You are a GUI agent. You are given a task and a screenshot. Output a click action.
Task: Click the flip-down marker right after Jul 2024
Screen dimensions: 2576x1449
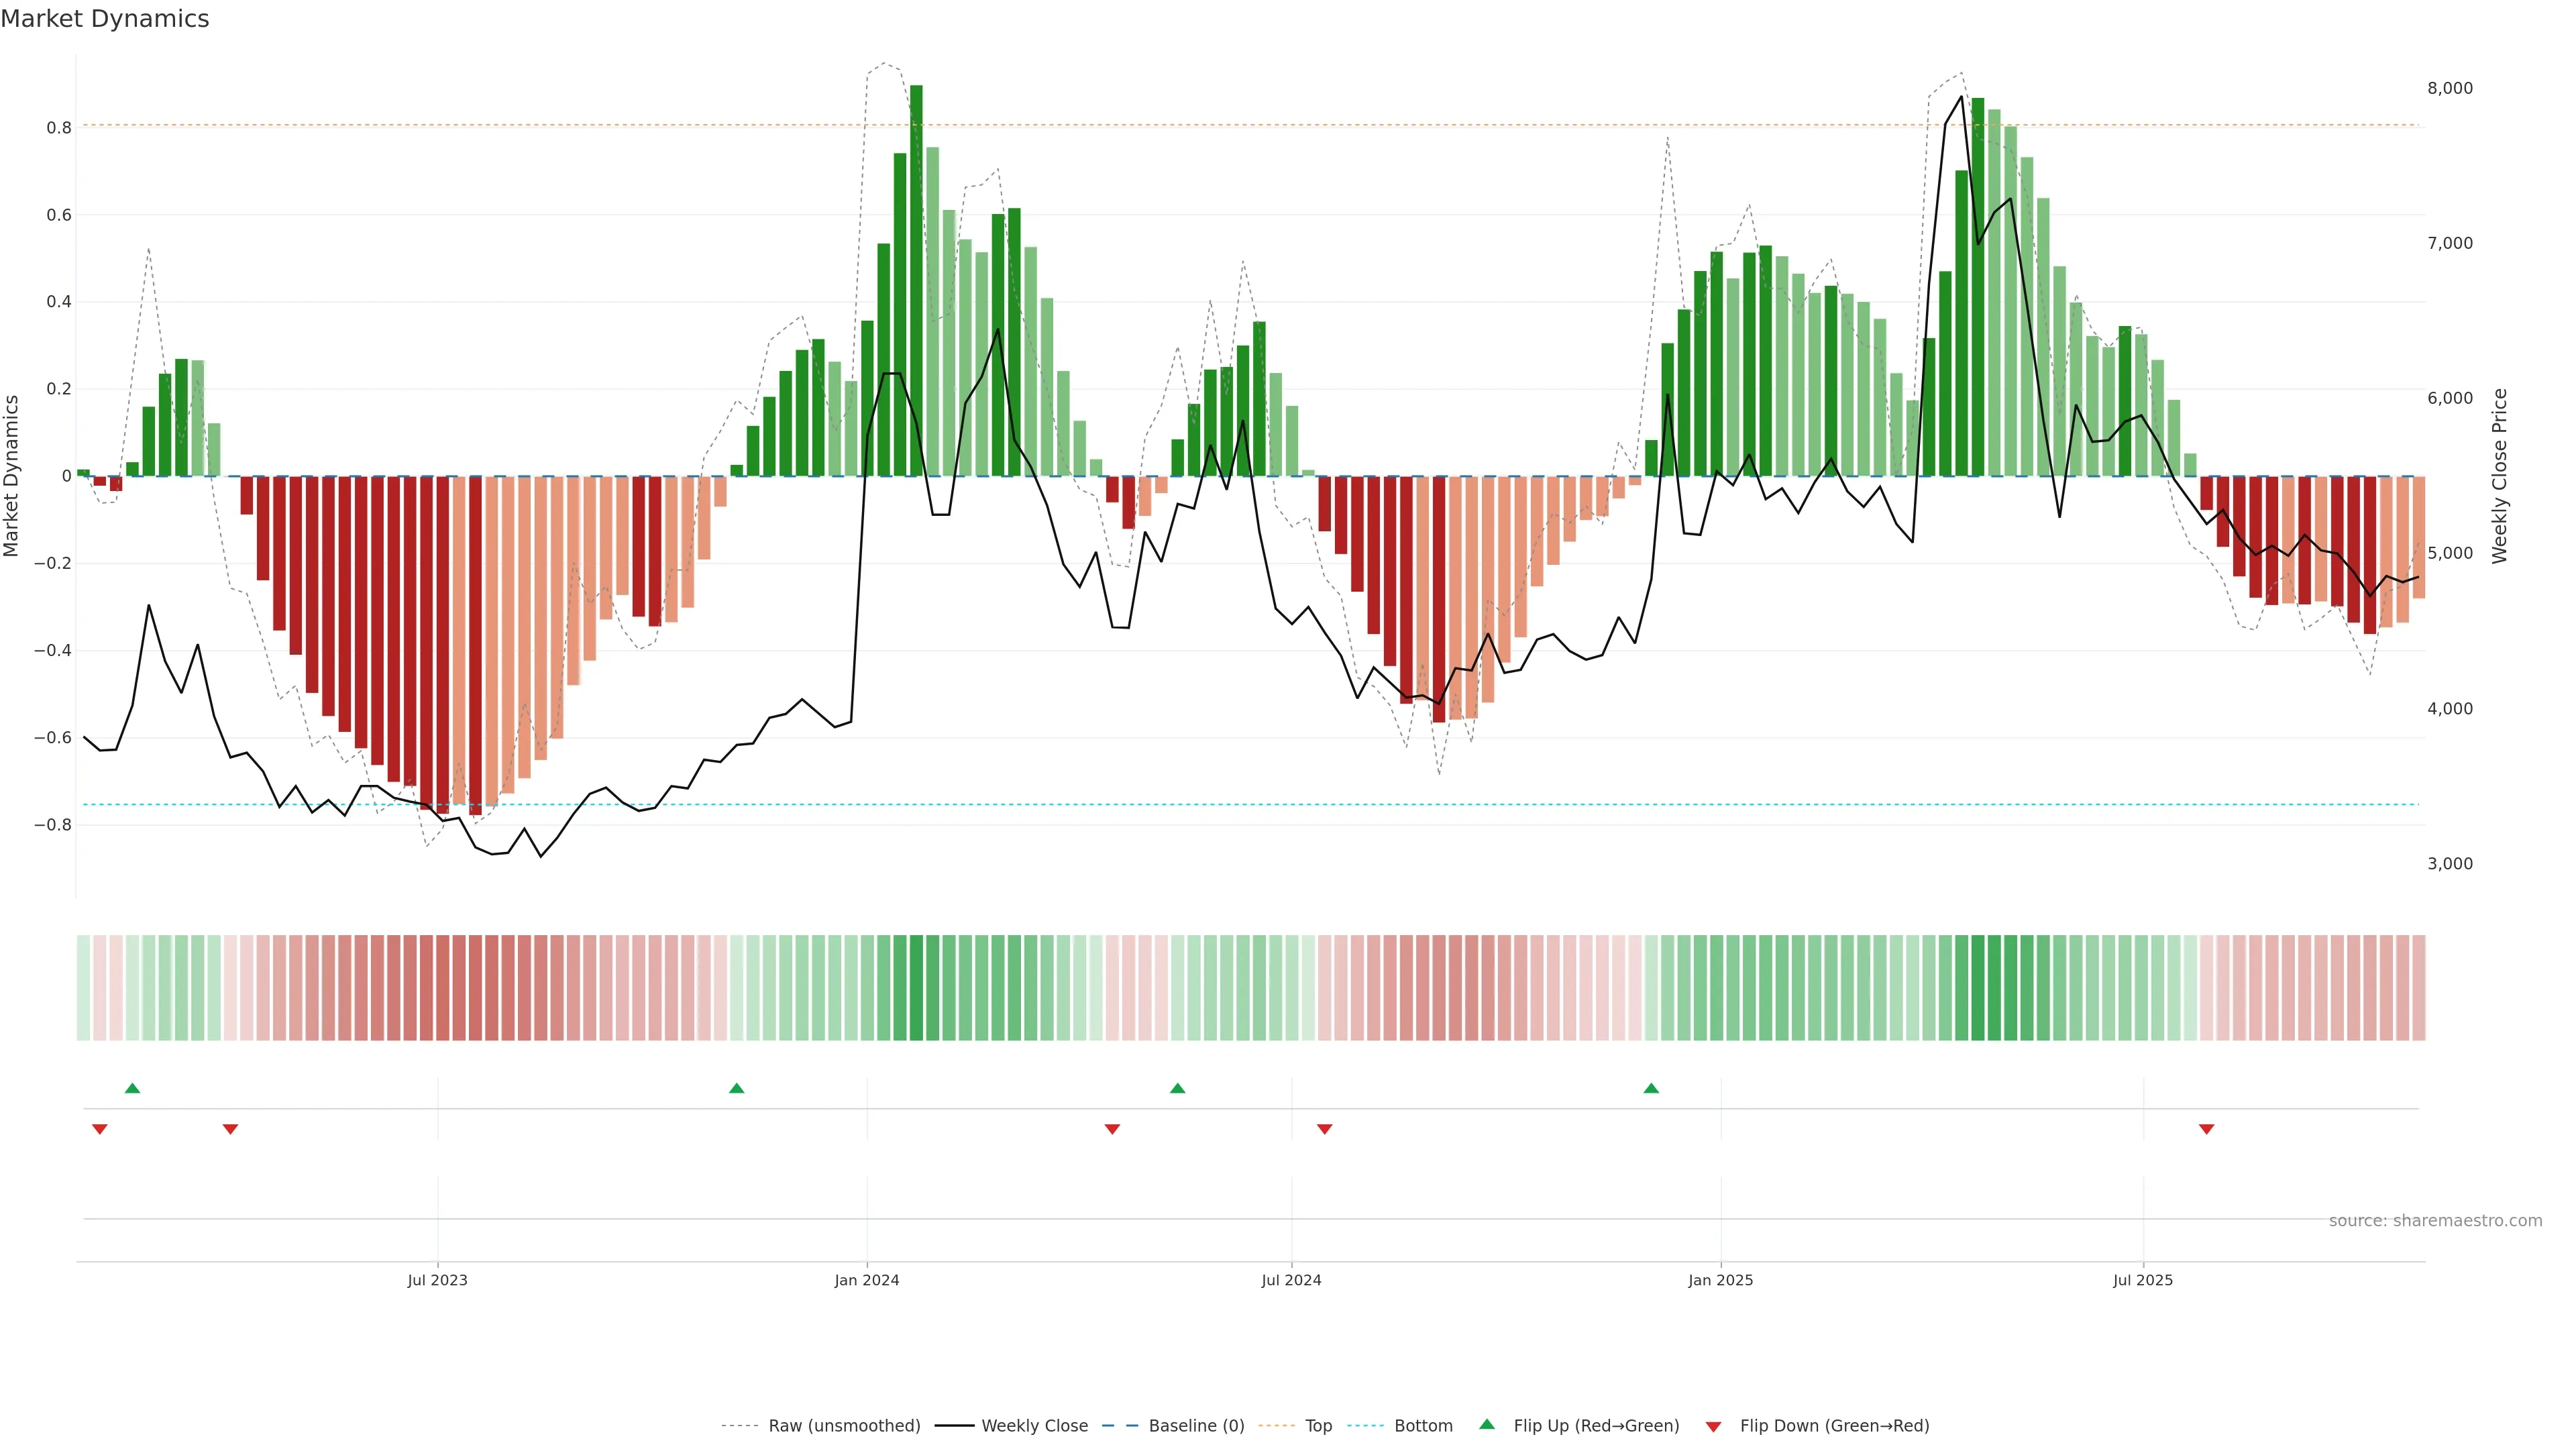click(1325, 1129)
